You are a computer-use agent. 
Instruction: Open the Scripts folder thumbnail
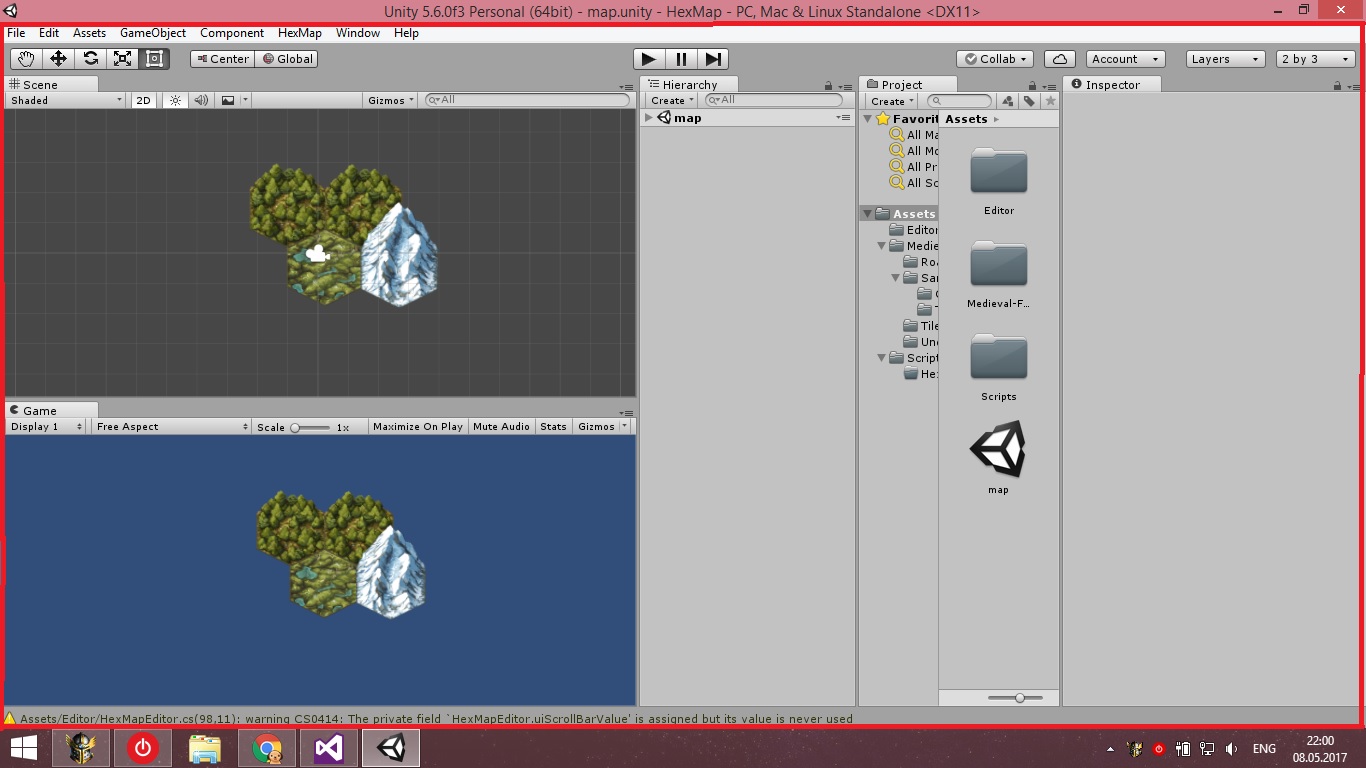click(x=999, y=357)
